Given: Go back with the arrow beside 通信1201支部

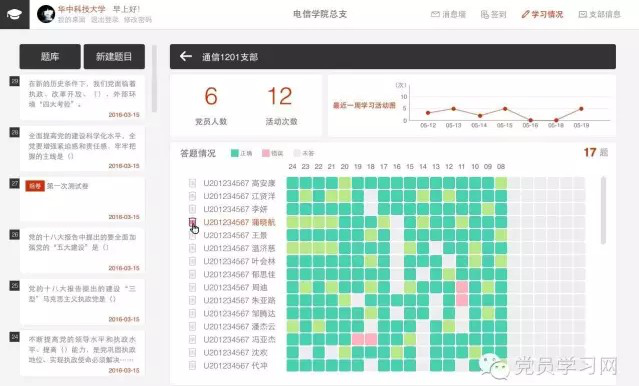Looking at the screenshot, I should coord(186,56).
